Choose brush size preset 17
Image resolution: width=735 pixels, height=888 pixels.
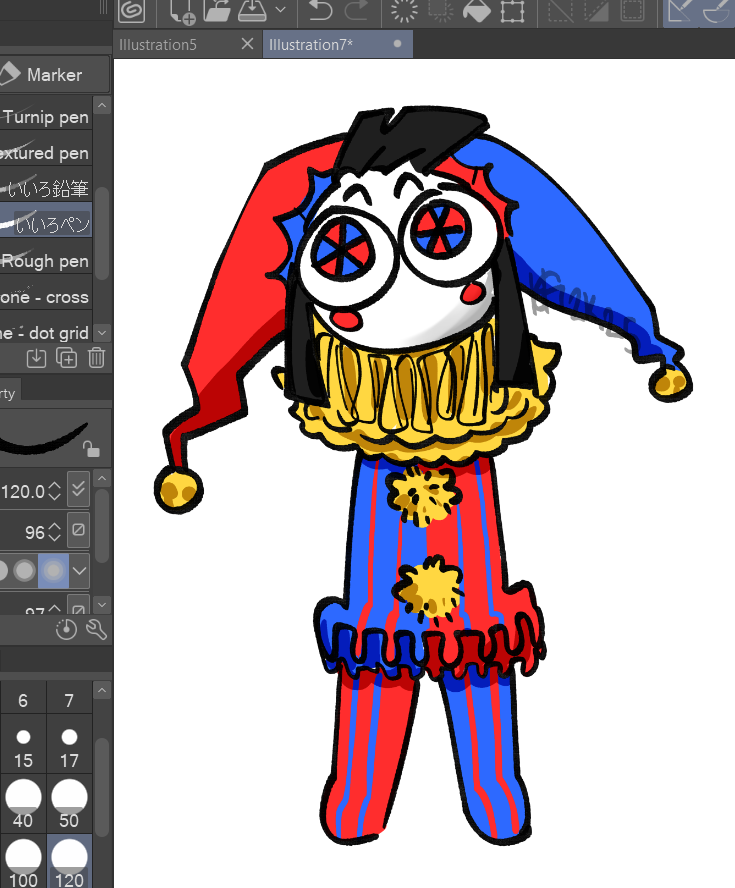click(69, 746)
